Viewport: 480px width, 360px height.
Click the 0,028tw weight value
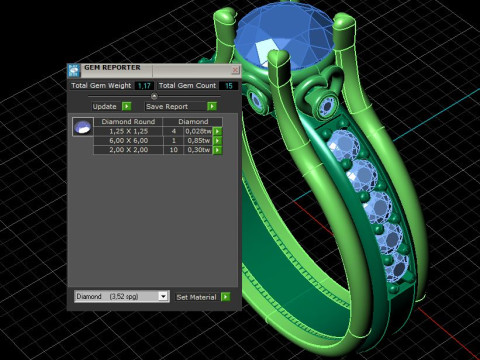198,131
